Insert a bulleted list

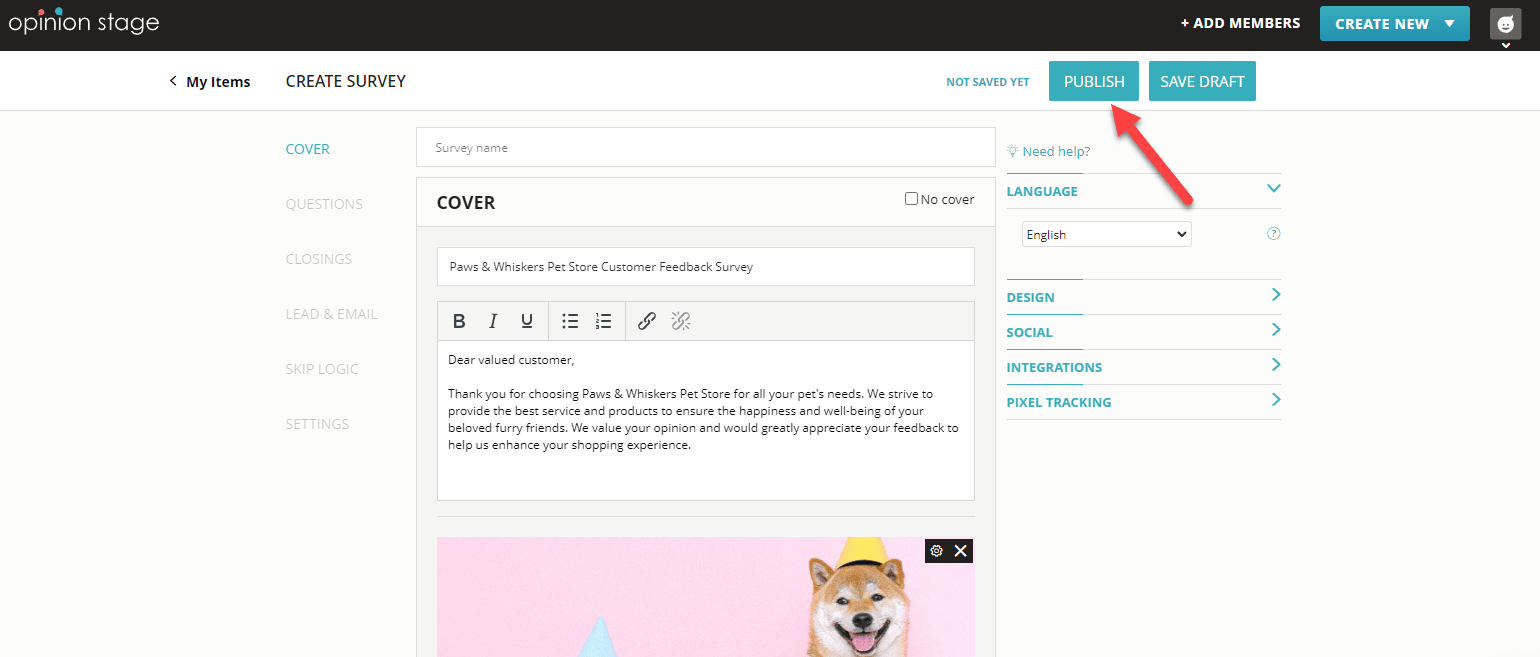coord(570,321)
